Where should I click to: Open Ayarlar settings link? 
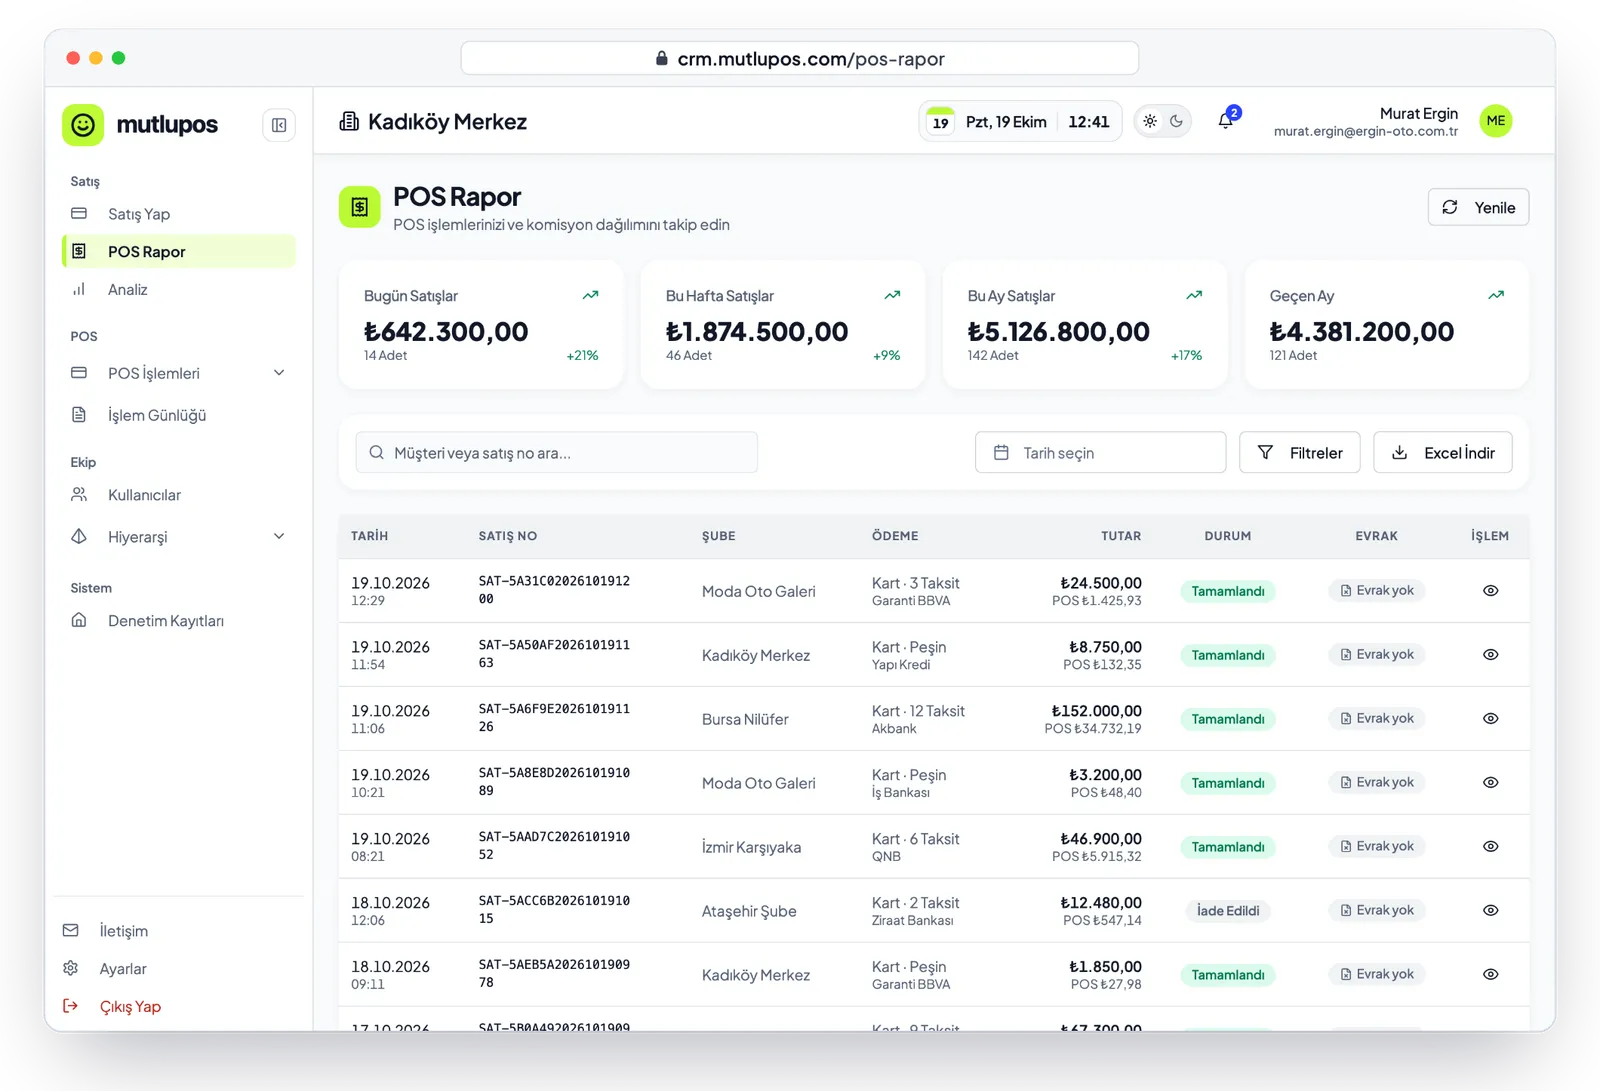(105, 968)
